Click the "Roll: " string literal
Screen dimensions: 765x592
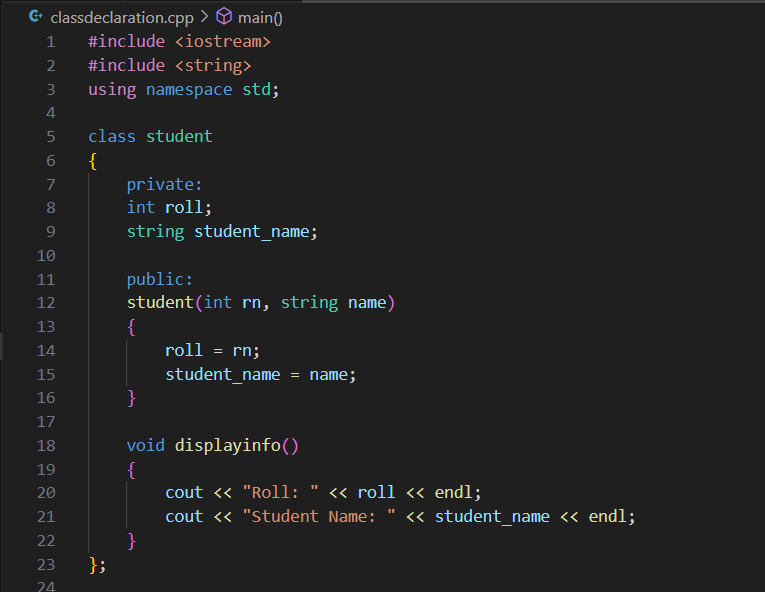point(281,493)
